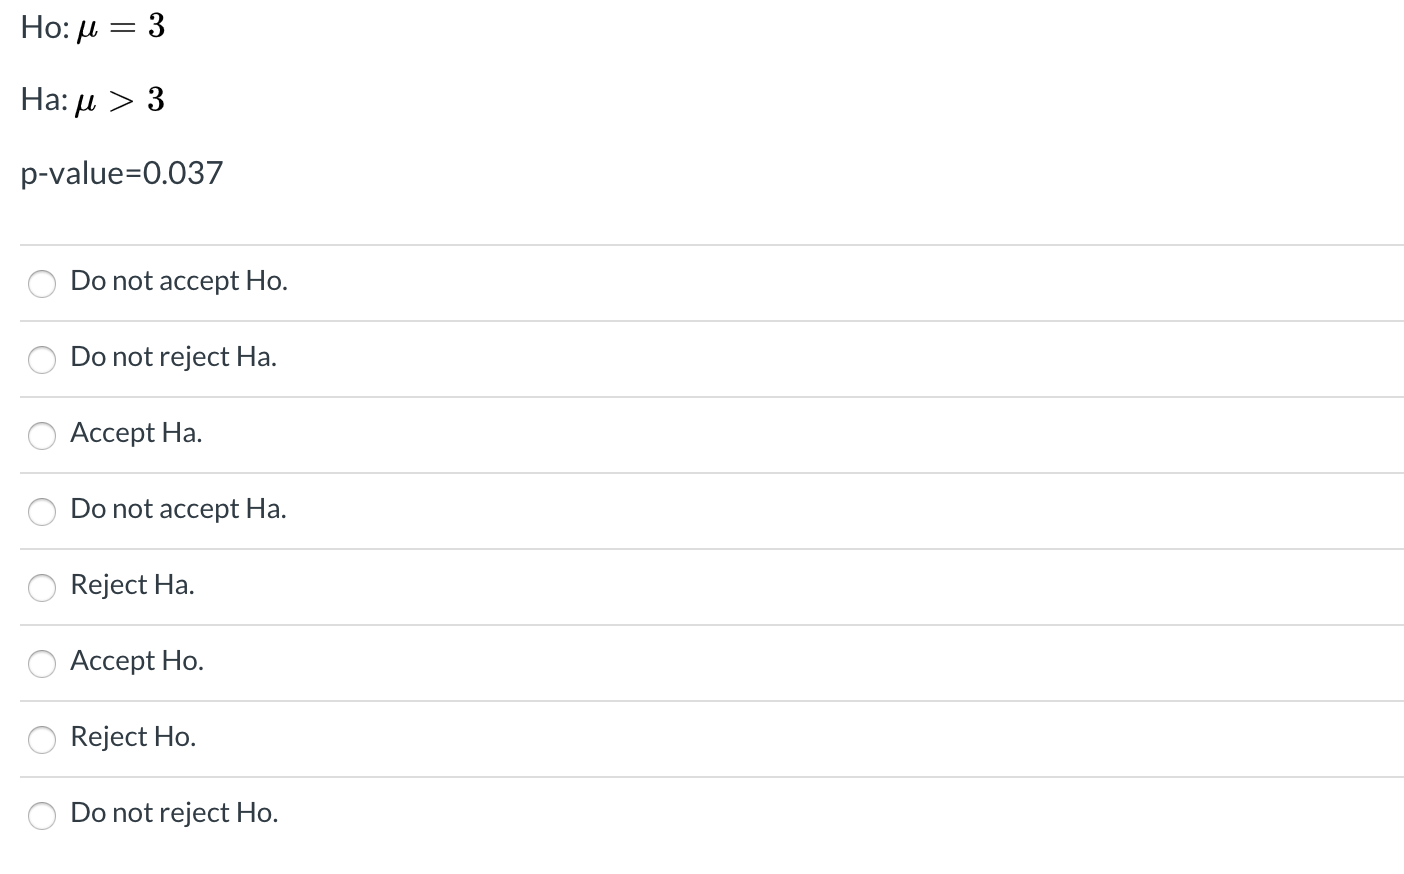Pick the 'Do not accept Ha.' radio button
The width and height of the screenshot is (1404, 874).
click(42, 512)
